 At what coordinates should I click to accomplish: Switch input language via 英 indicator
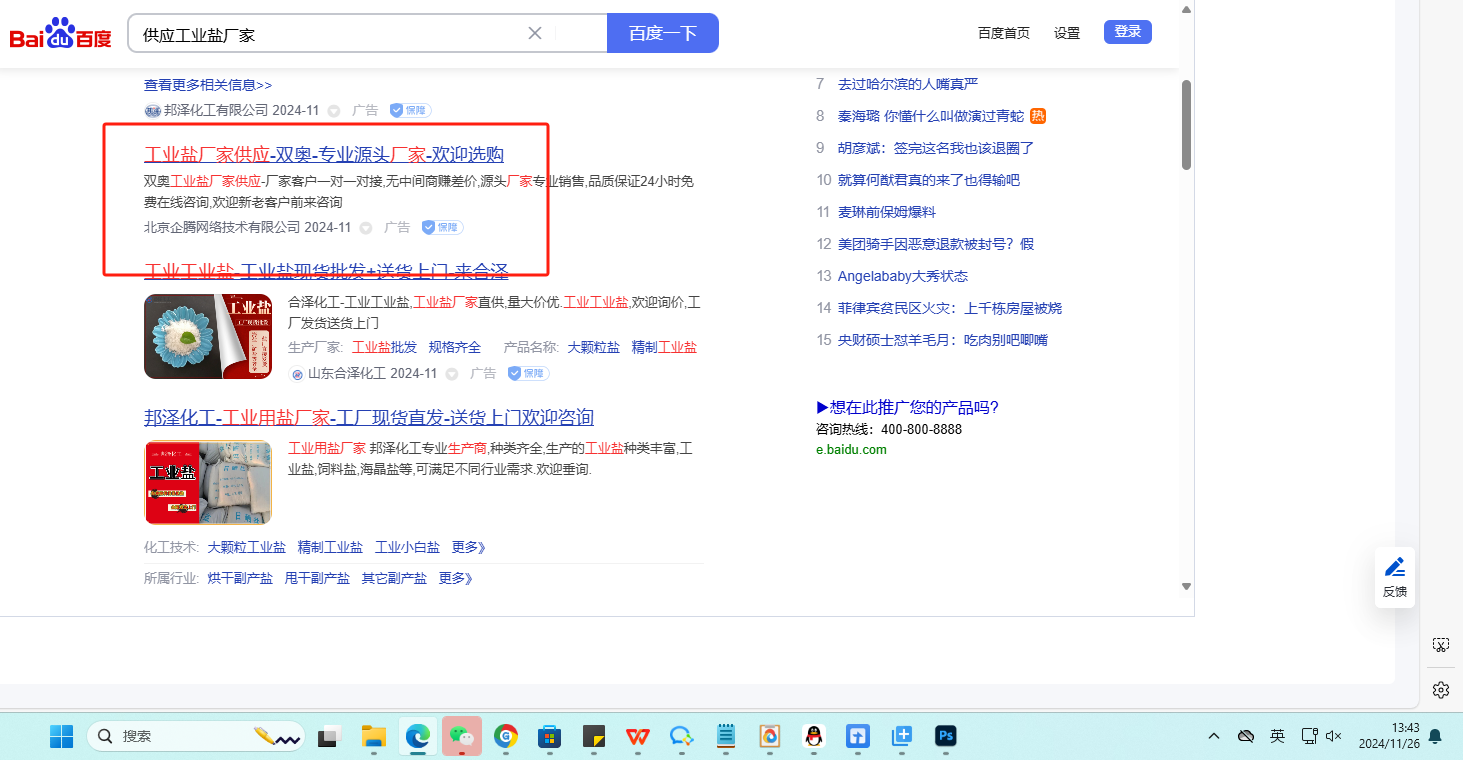pyautogui.click(x=1277, y=736)
